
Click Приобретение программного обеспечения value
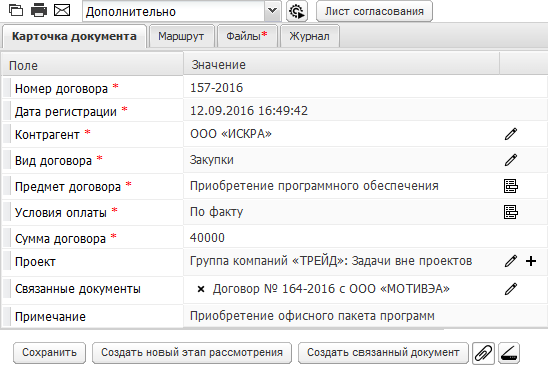point(314,186)
